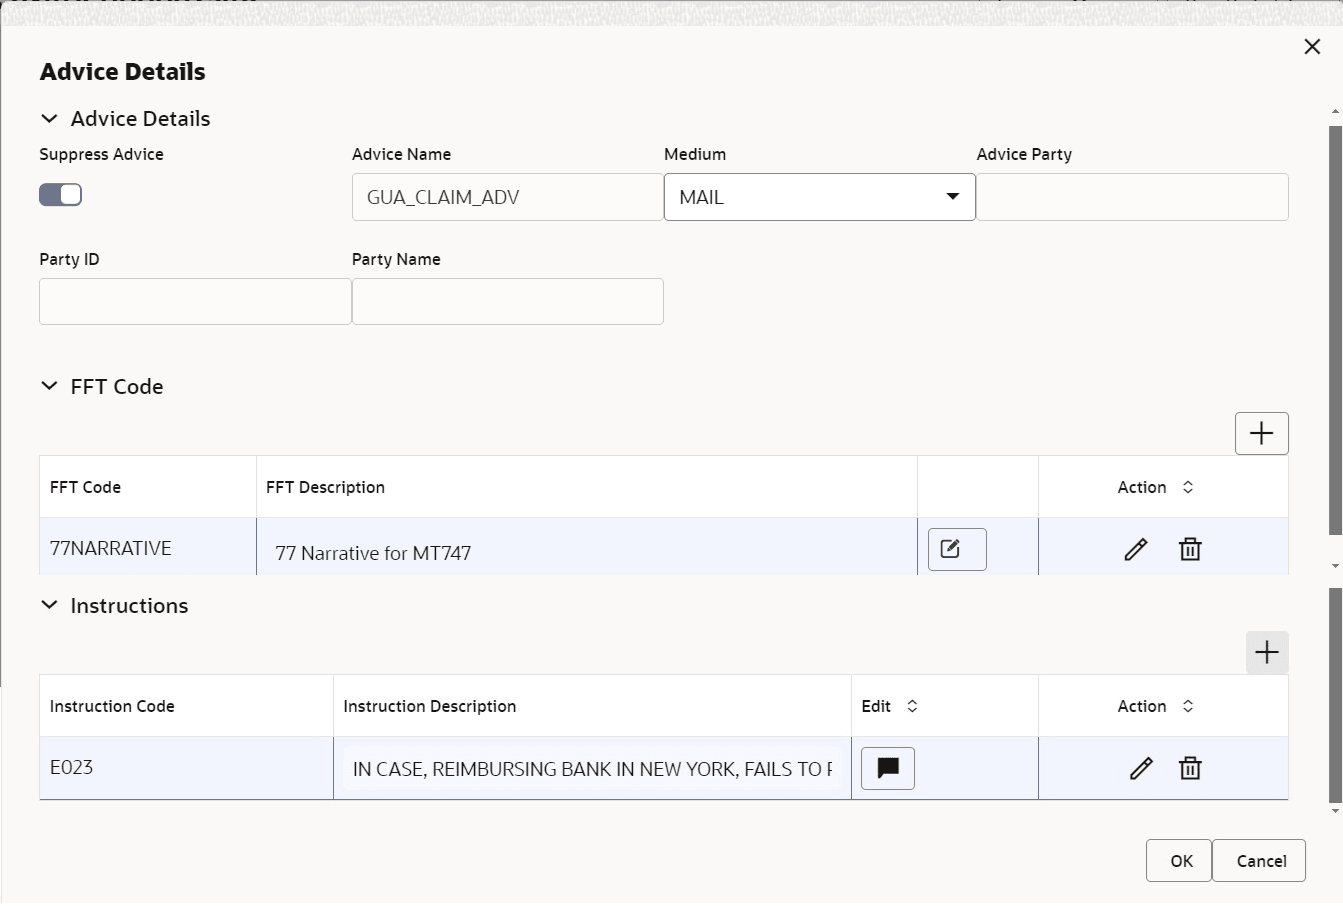Click the Party ID input field
Screen dimensions: 1343x907
click(194, 301)
